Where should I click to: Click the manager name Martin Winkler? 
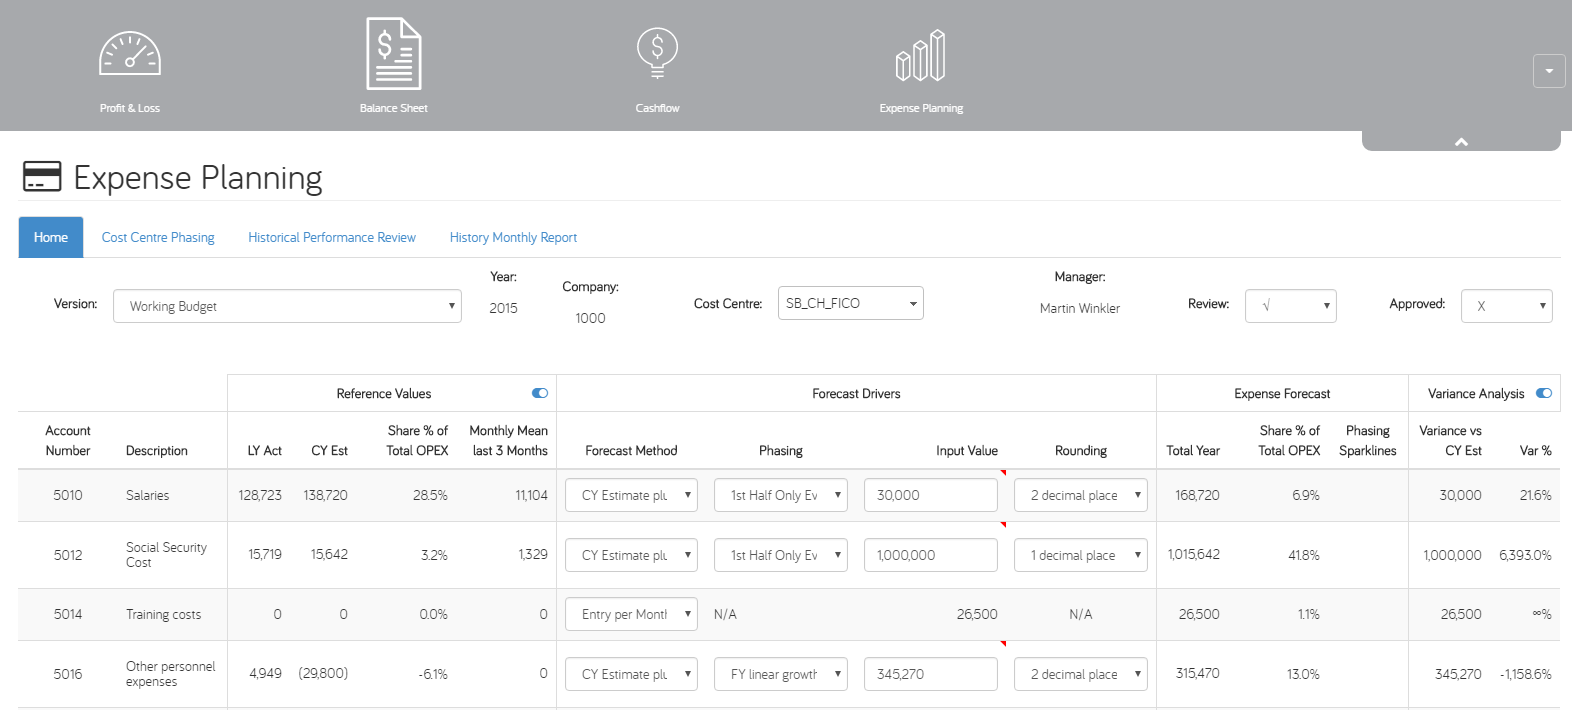pyautogui.click(x=1080, y=308)
